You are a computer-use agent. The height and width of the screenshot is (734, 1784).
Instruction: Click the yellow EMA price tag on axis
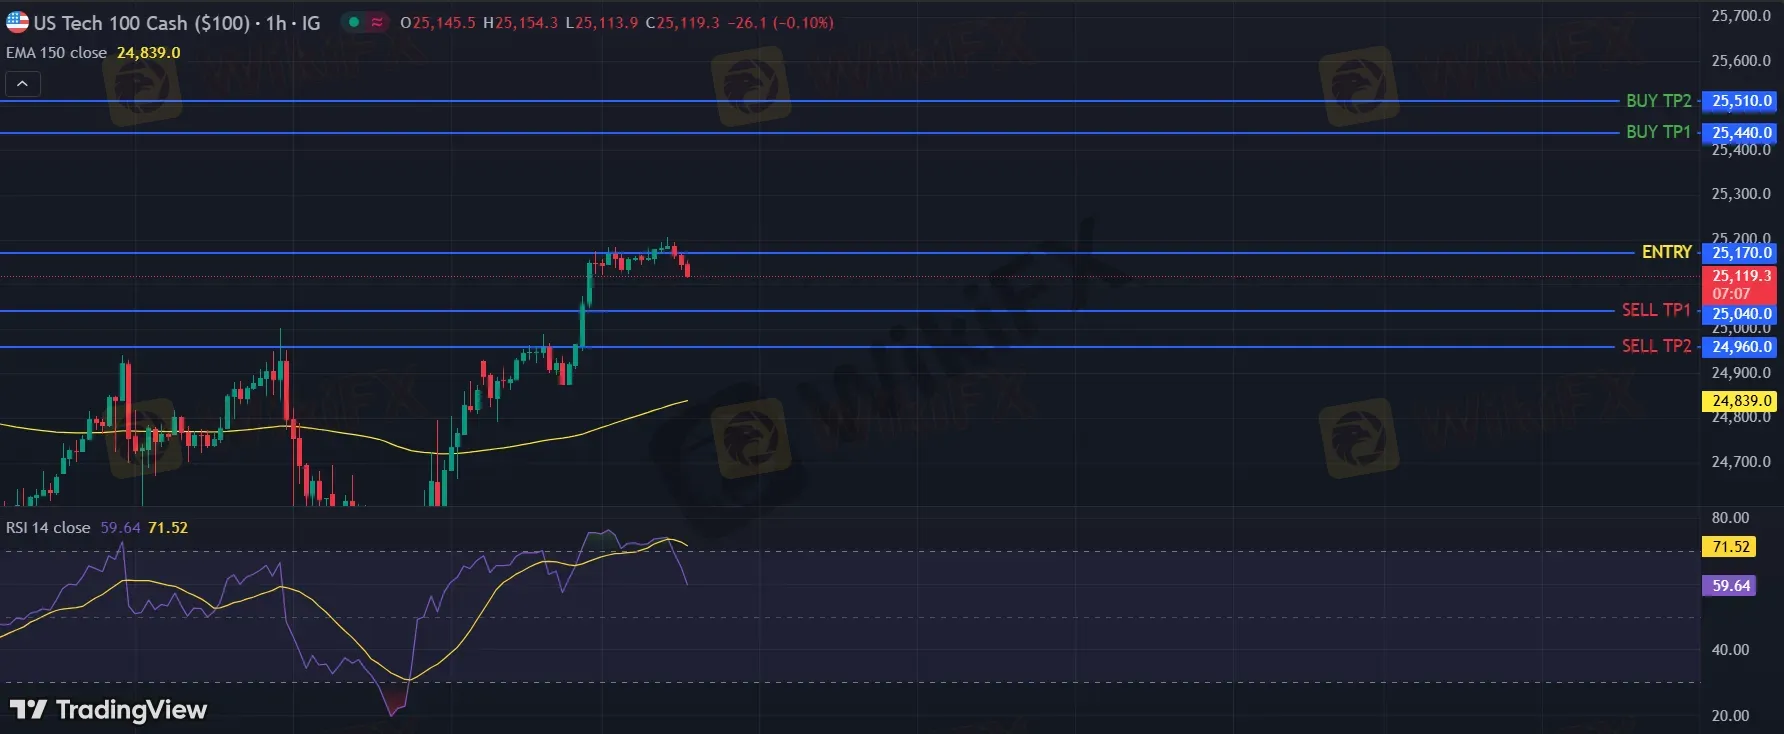coord(1741,401)
